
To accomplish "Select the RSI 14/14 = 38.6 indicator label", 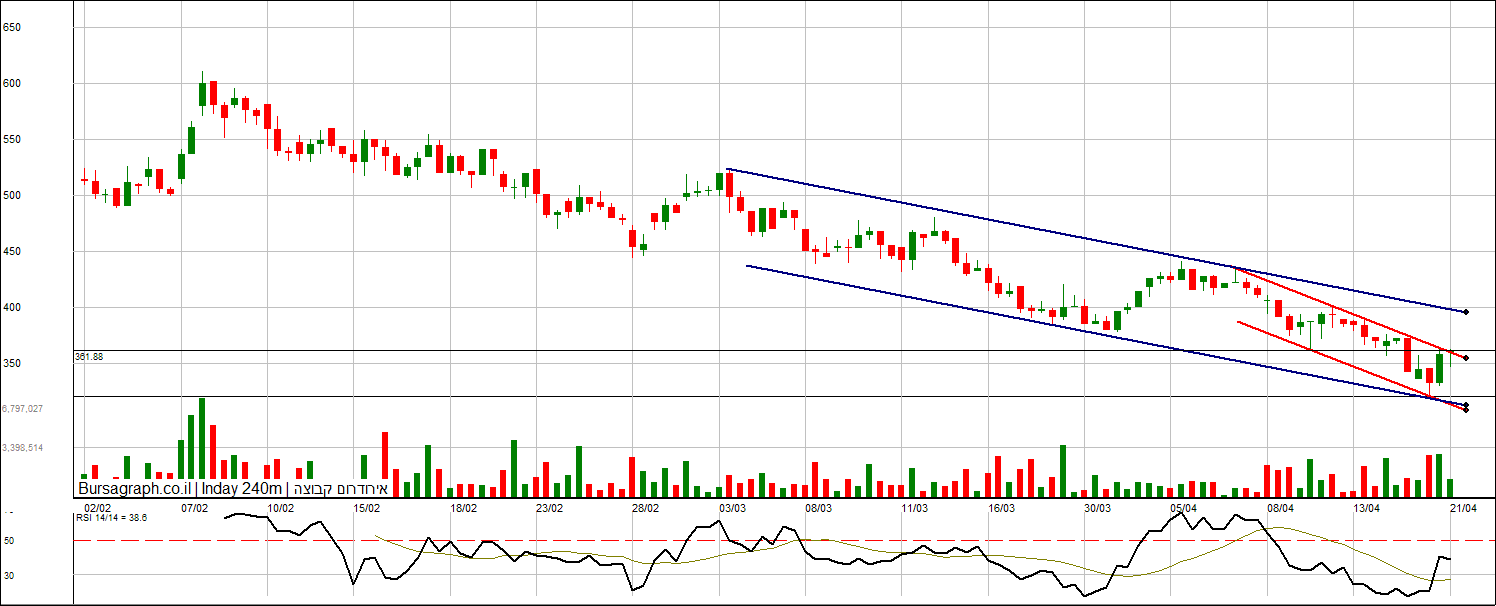I will (x=112, y=518).
